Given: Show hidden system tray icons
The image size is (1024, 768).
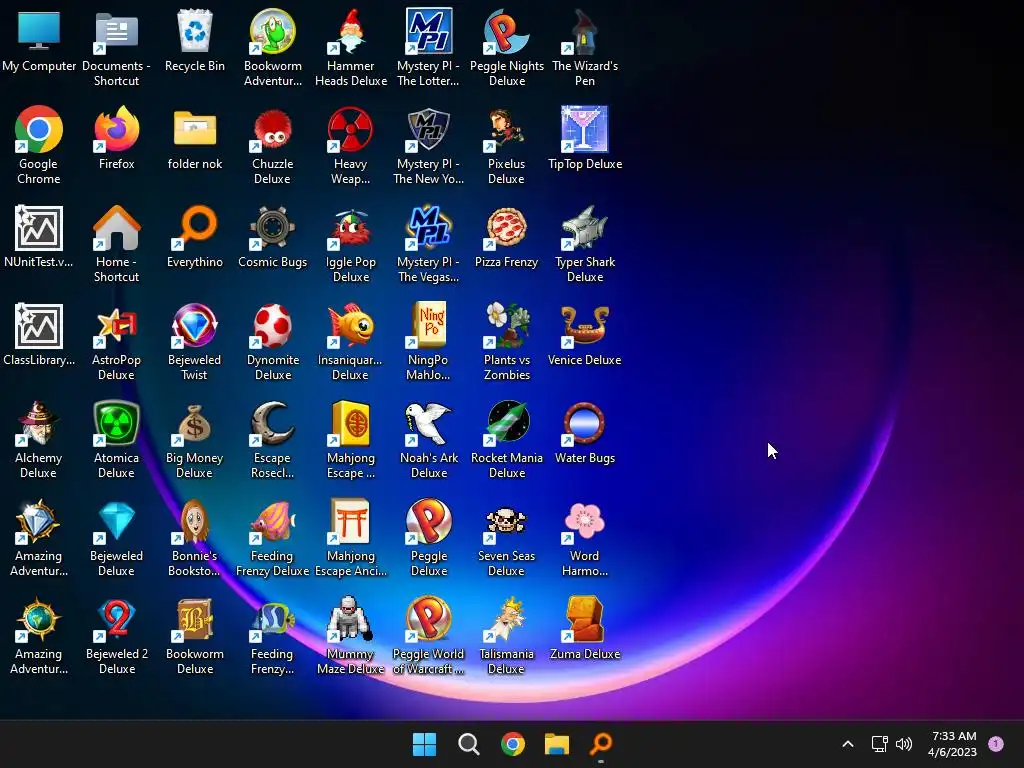Looking at the screenshot, I should (848, 744).
